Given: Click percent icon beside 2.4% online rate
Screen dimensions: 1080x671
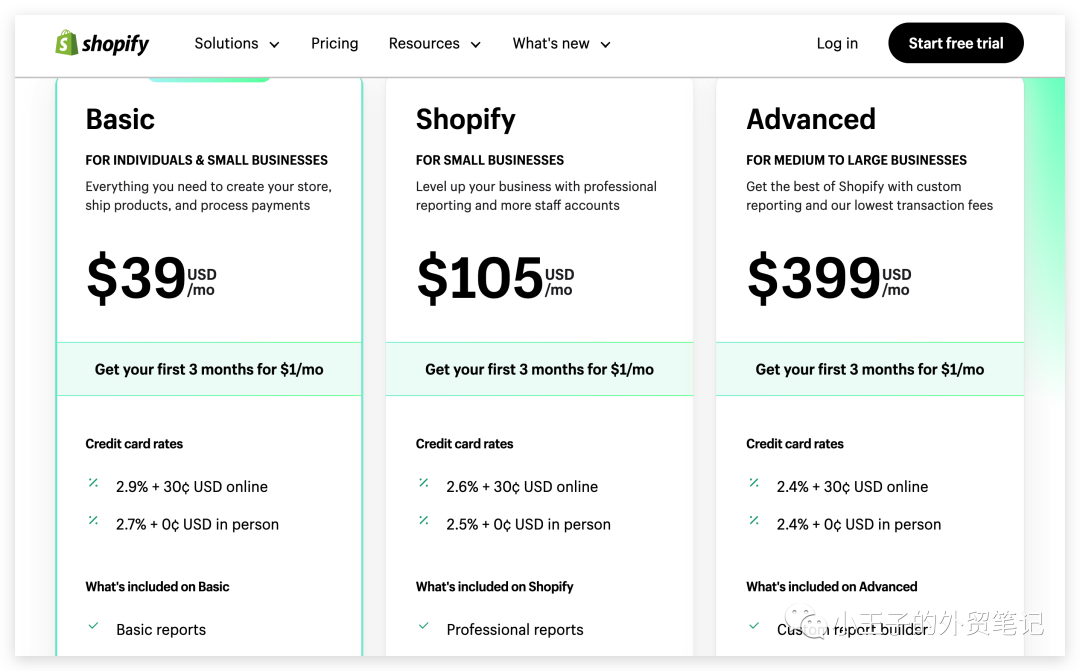Looking at the screenshot, I should tap(754, 483).
